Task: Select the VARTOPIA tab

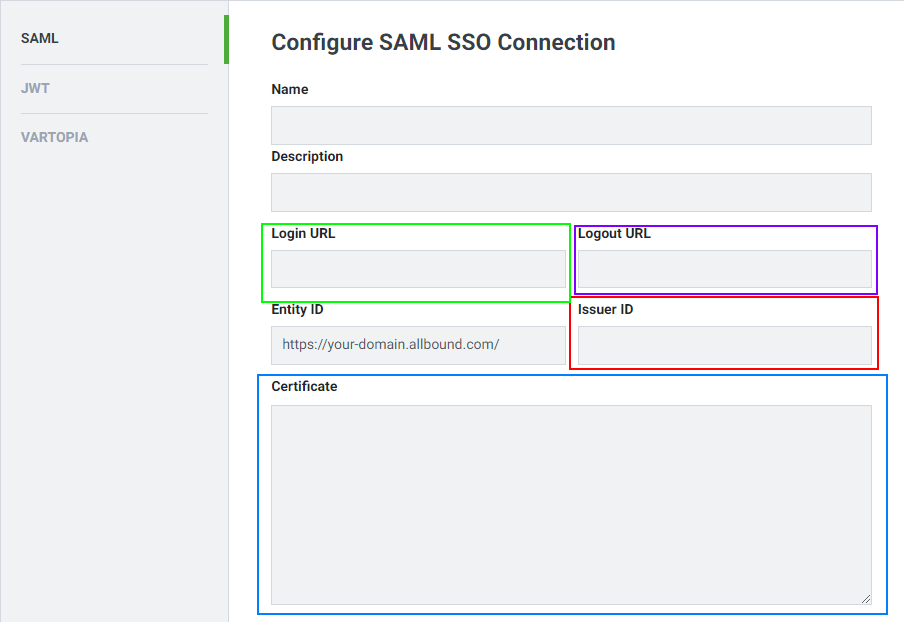Action: pyautogui.click(x=54, y=137)
